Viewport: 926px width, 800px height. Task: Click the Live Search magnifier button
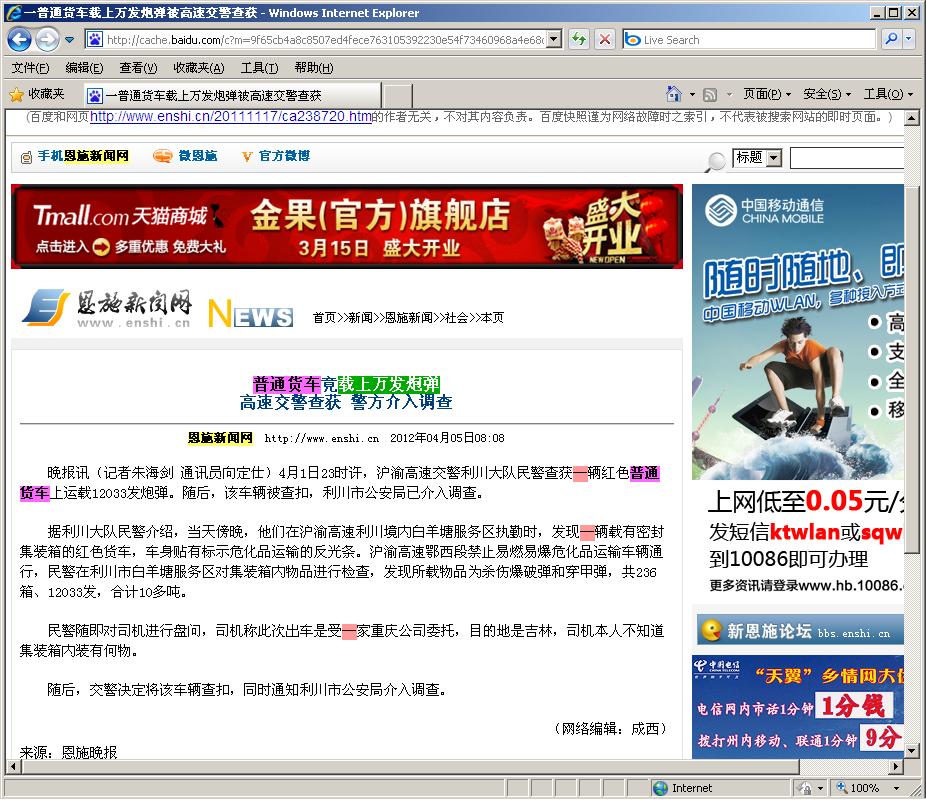tap(890, 40)
